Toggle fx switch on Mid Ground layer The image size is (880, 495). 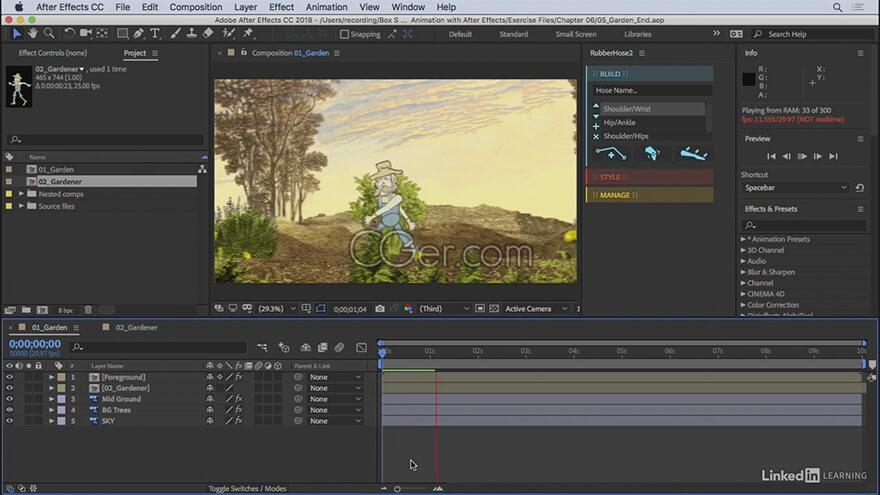pos(239,399)
